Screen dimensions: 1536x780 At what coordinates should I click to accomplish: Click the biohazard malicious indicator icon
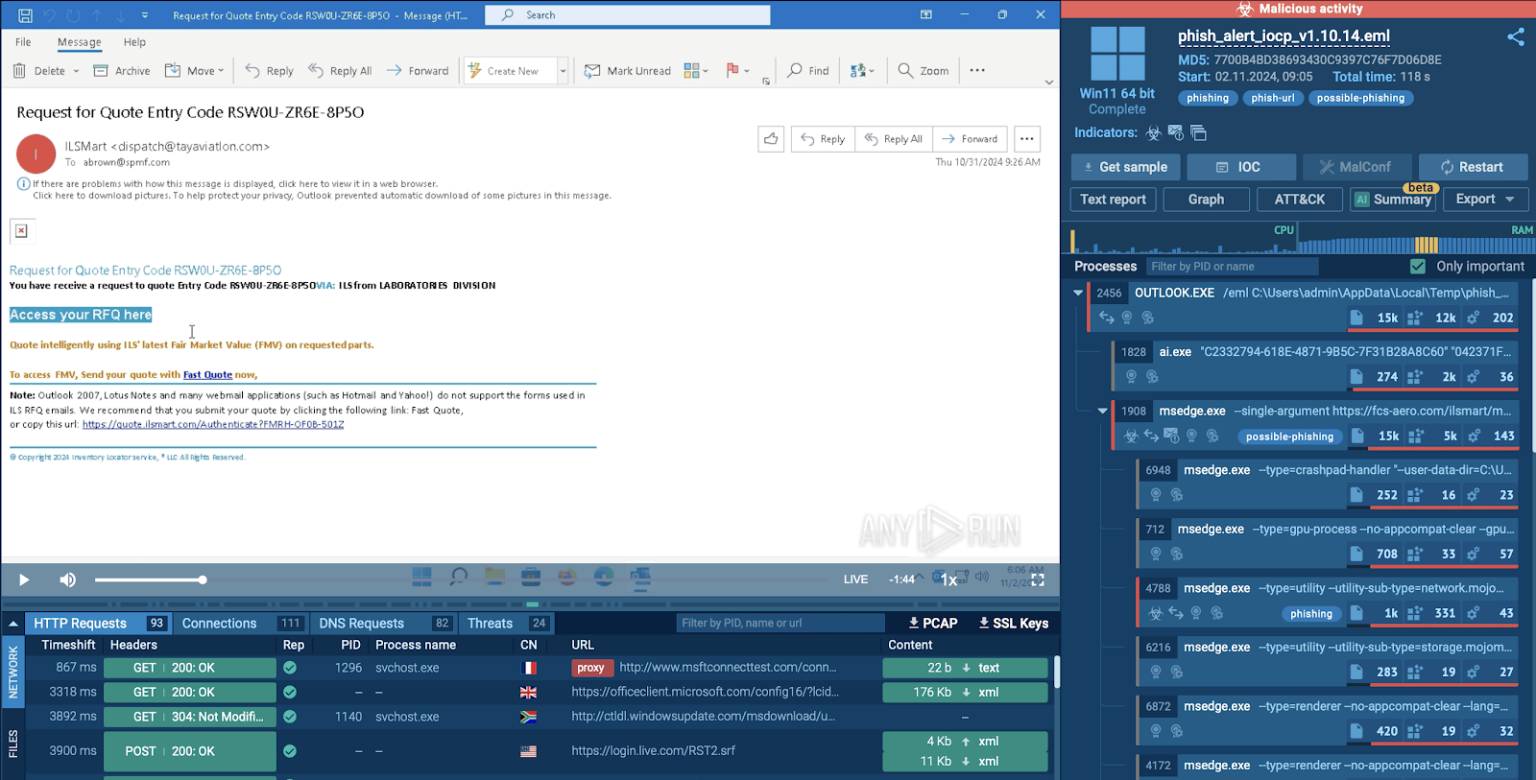1153,132
